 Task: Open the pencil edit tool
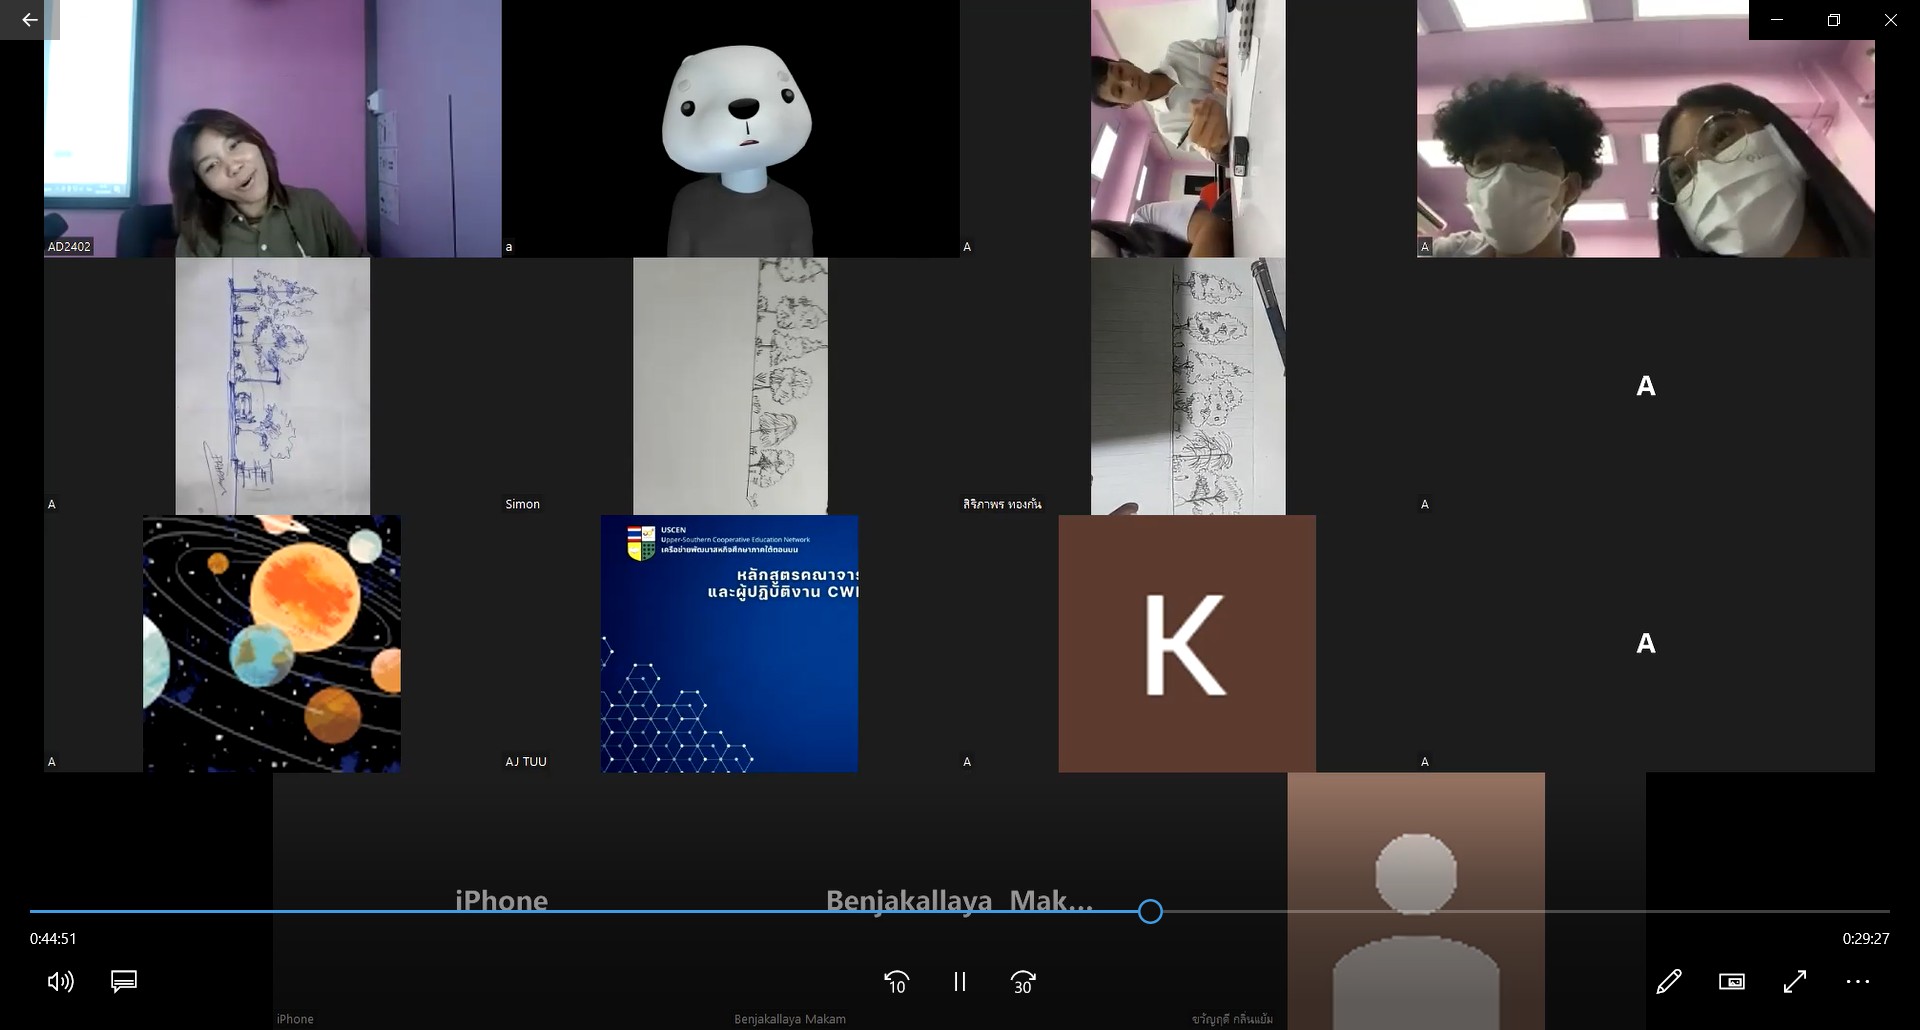click(x=1668, y=982)
